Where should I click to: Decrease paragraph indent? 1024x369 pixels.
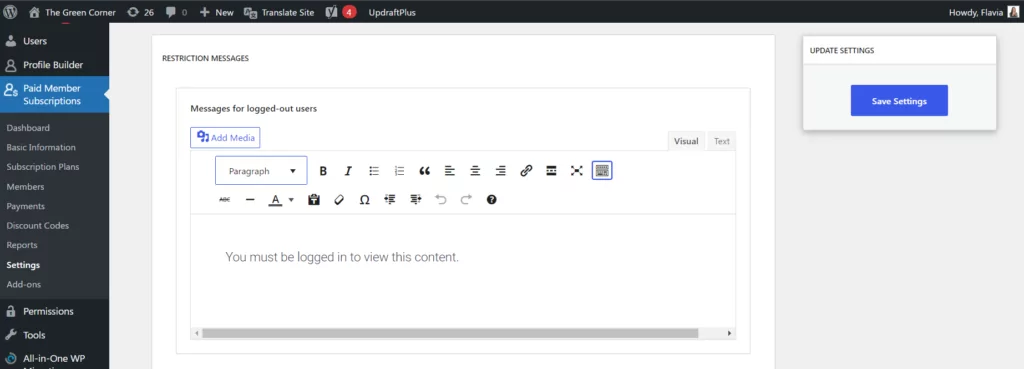(x=390, y=199)
